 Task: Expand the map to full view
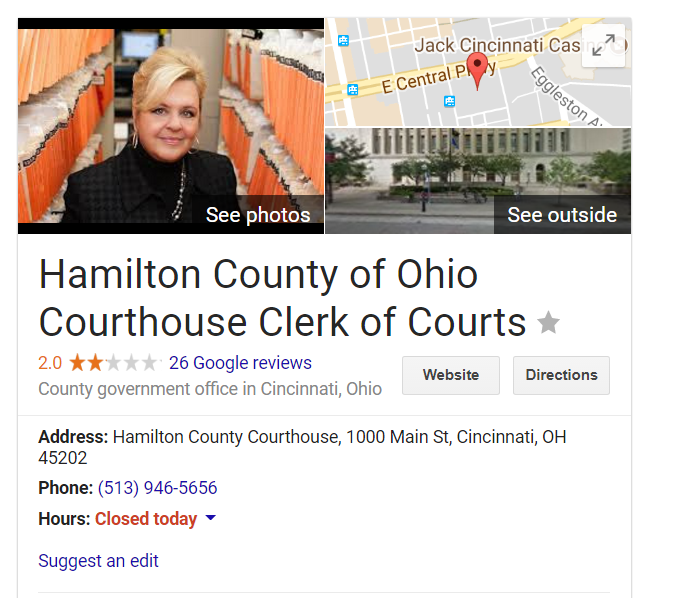(604, 45)
